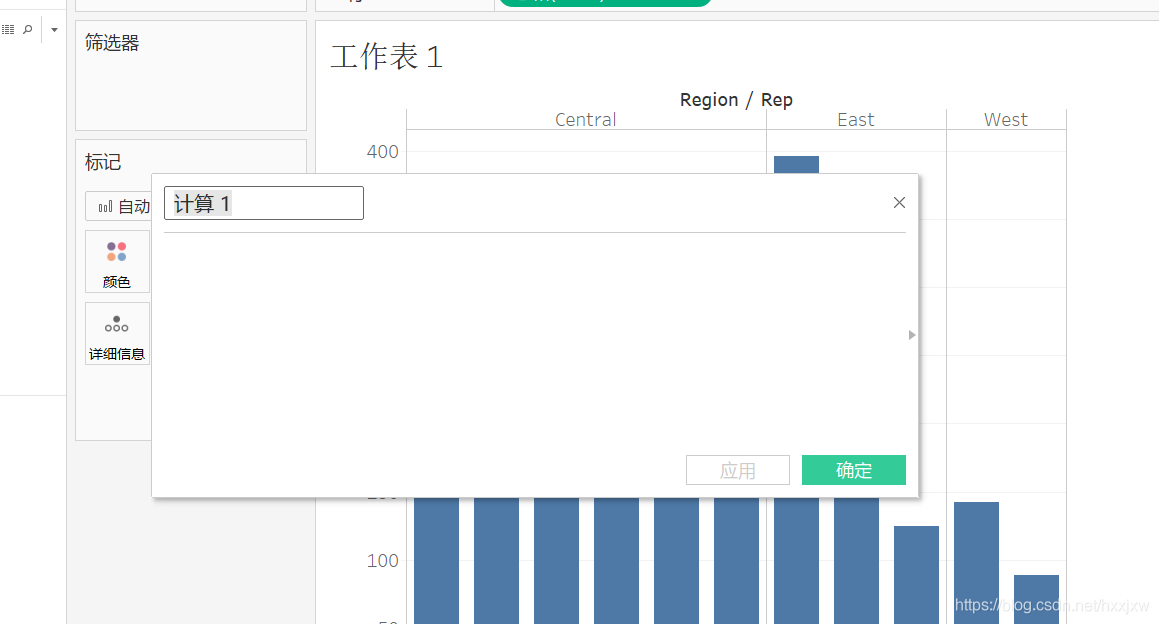The height and width of the screenshot is (624, 1159).
Task: Select the Central region header
Action: coord(585,120)
